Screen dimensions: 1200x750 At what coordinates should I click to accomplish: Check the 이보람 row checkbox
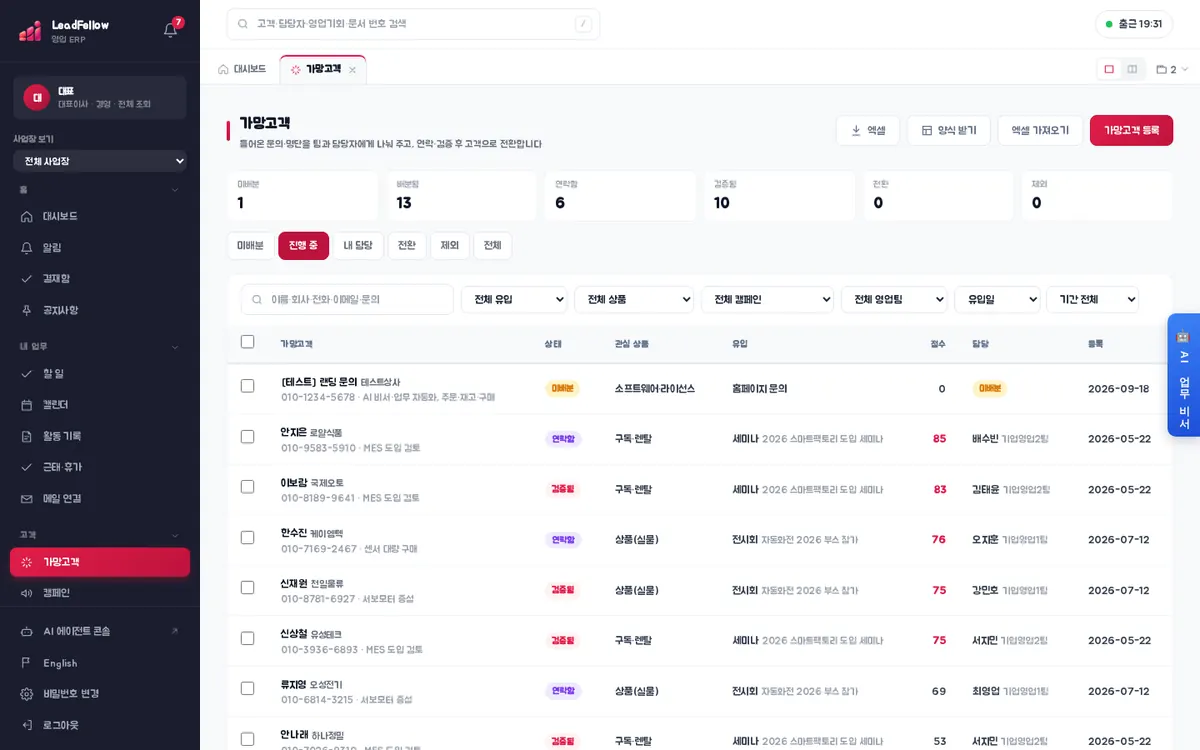tap(248, 487)
